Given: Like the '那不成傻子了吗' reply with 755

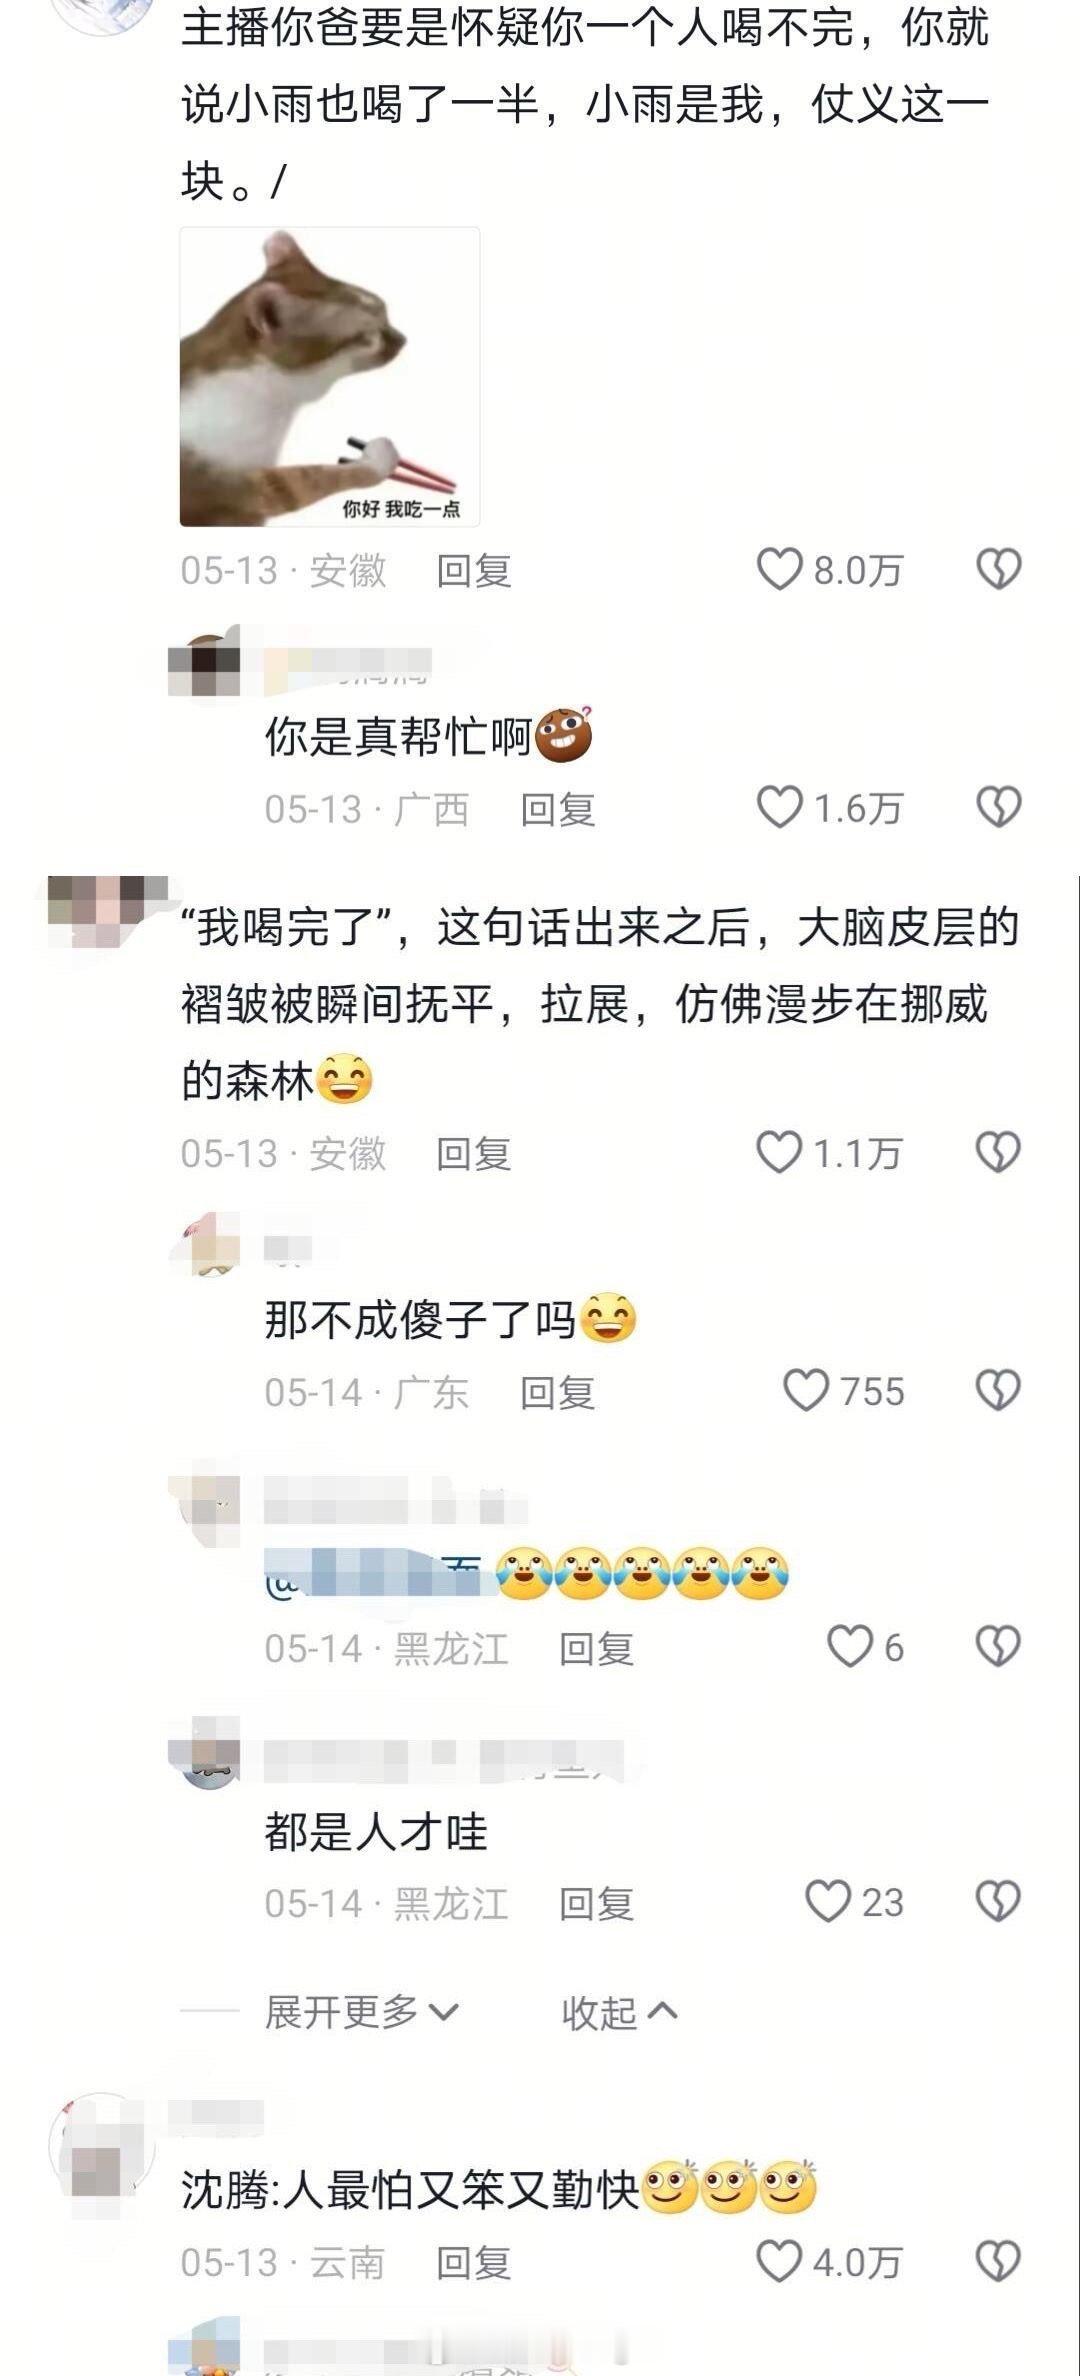Looking at the screenshot, I should point(806,1390).
